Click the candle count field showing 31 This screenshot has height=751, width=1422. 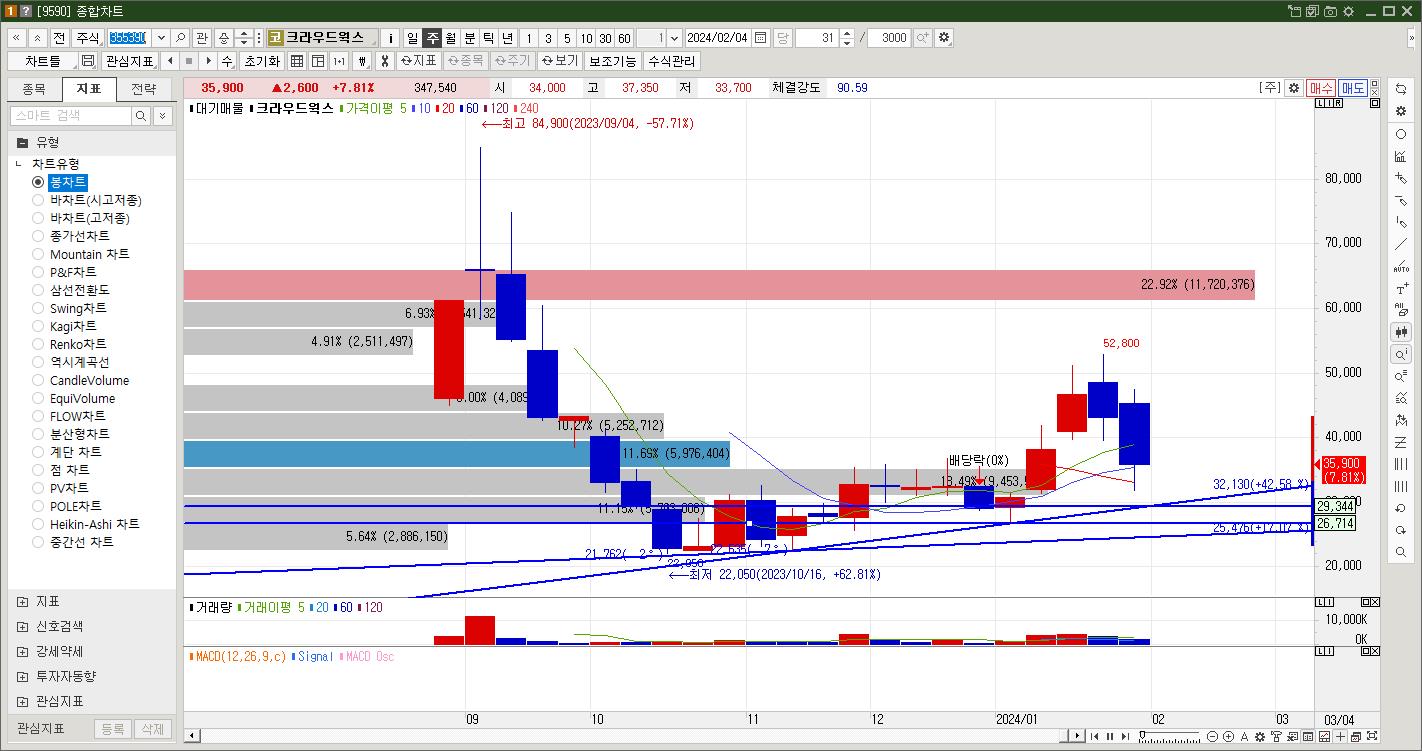point(817,38)
